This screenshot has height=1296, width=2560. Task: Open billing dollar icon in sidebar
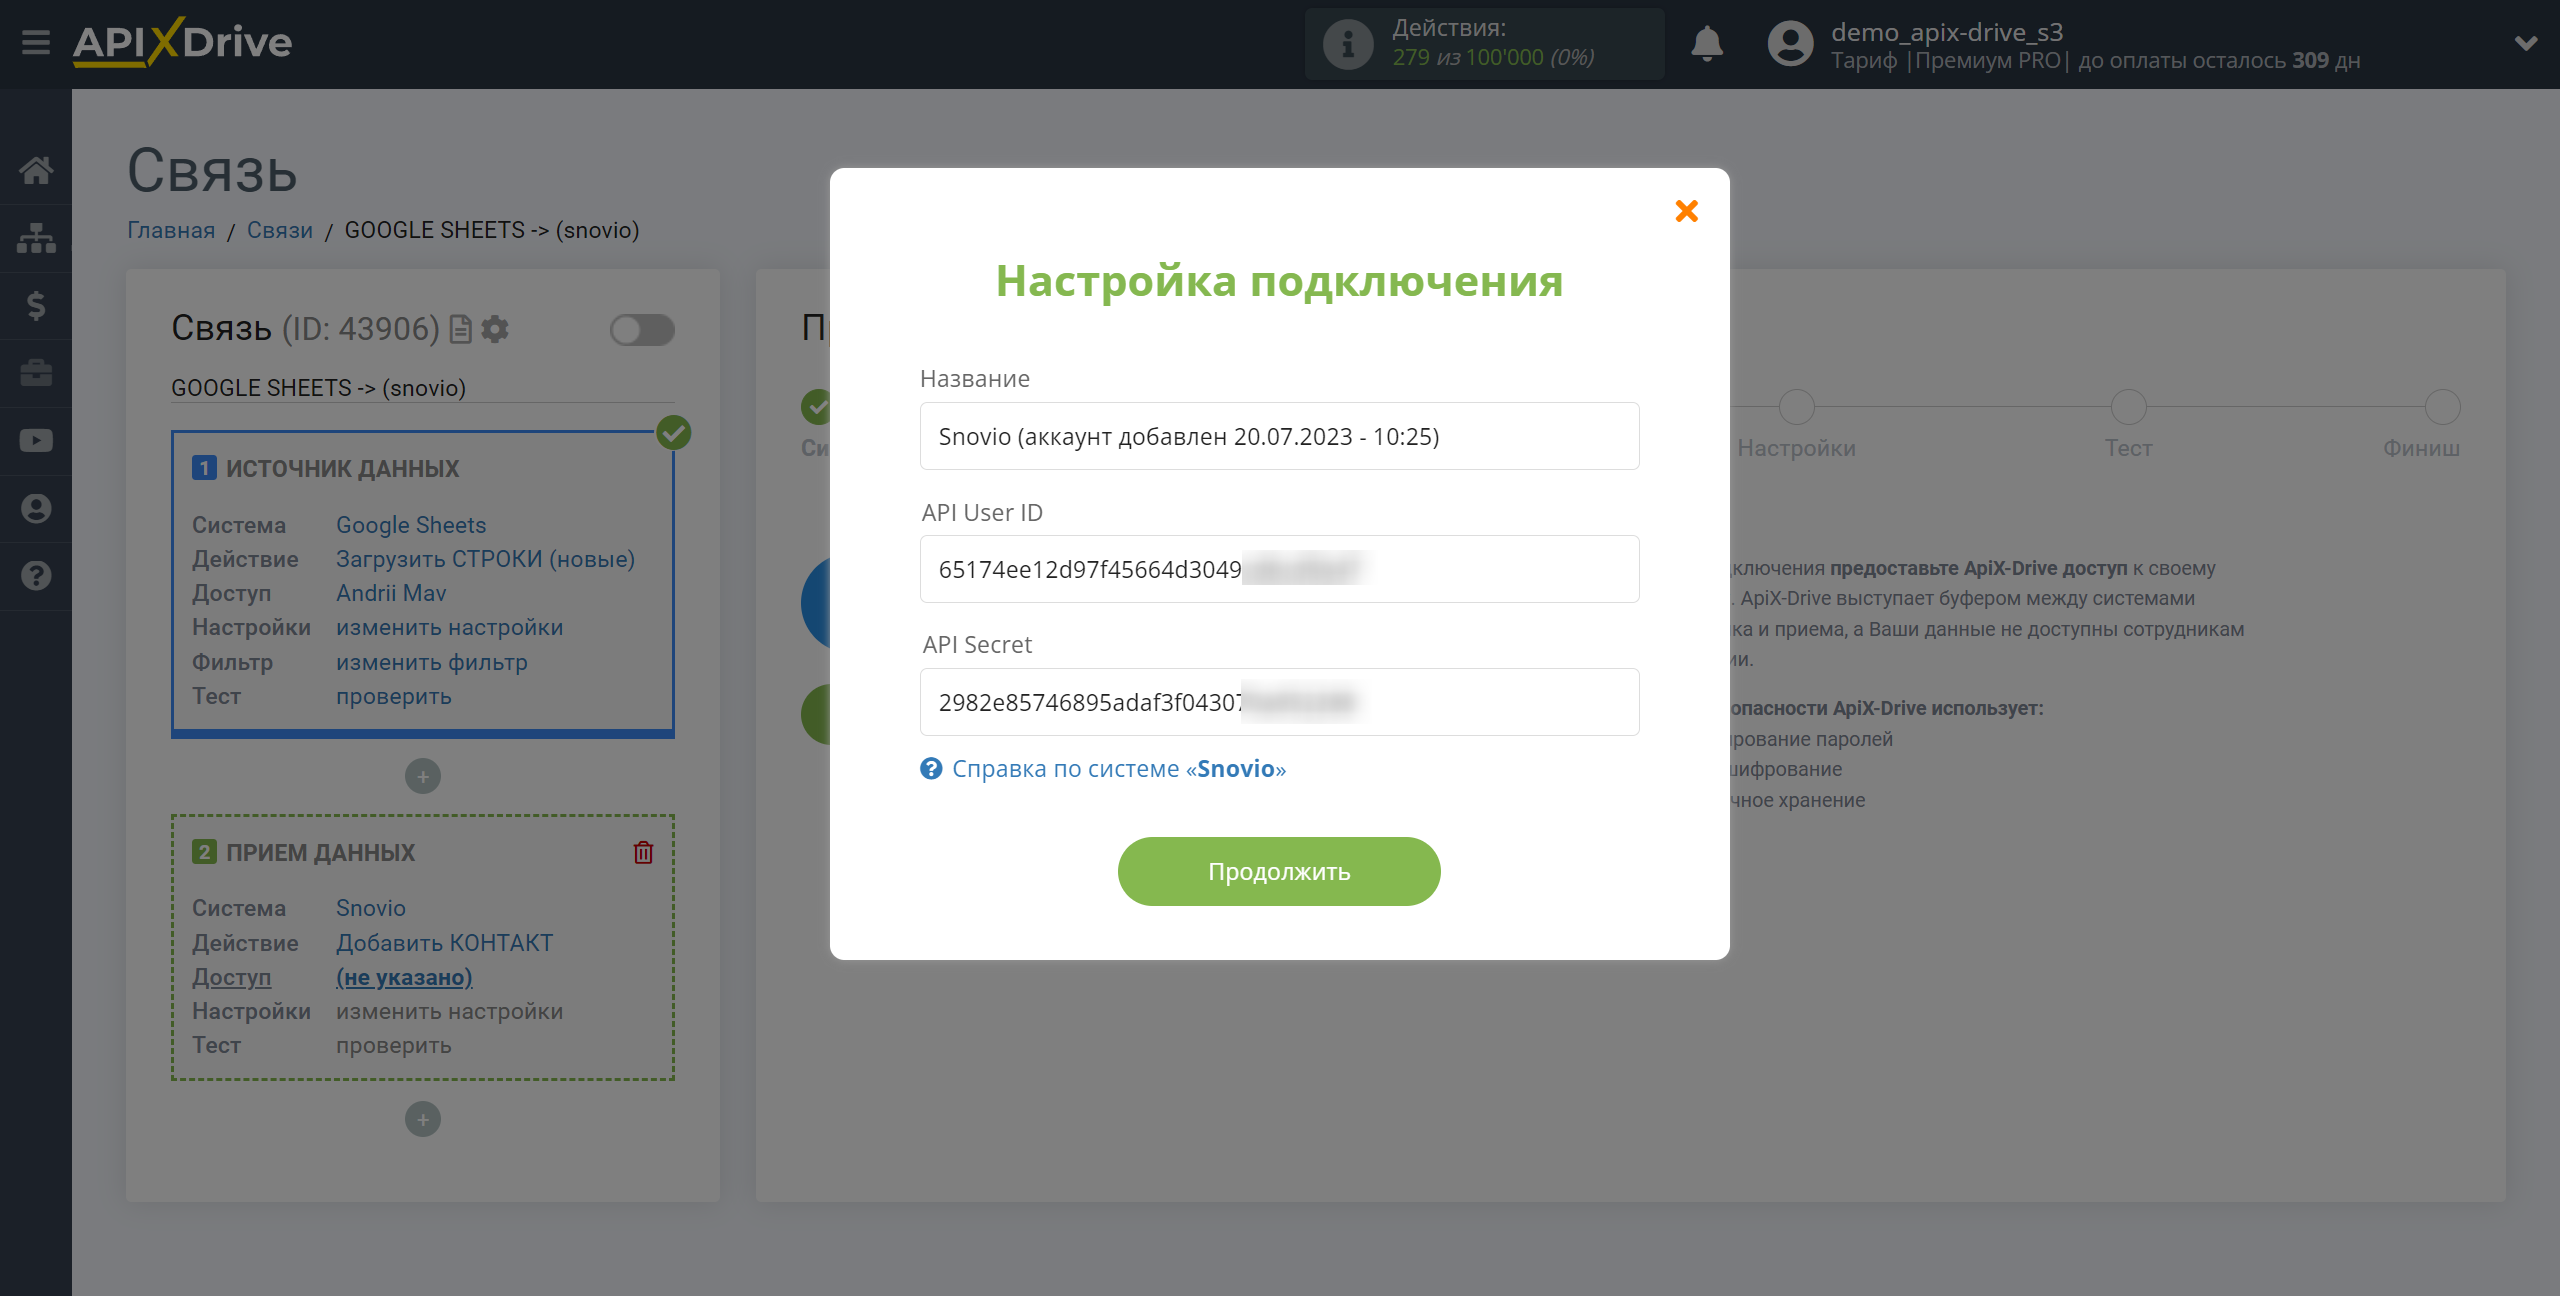tap(36, 305)
